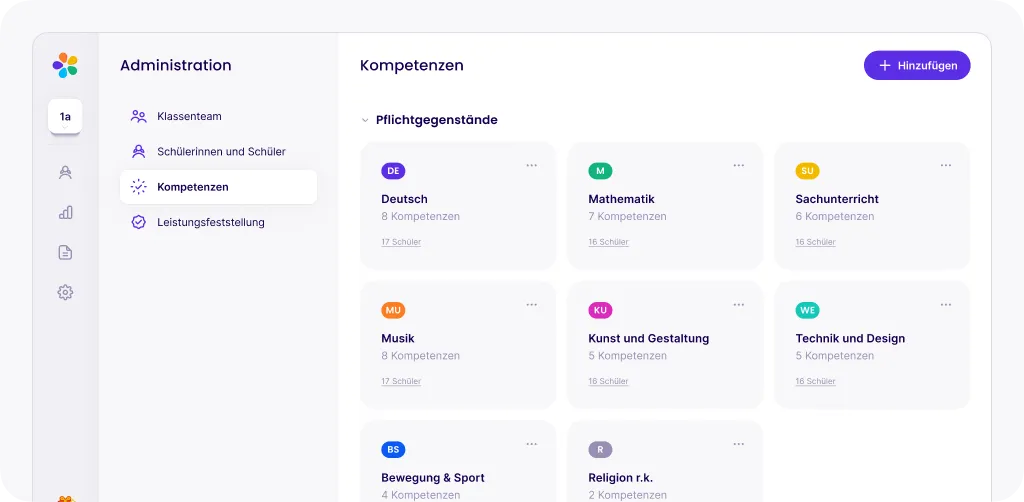1024x502 pixels.
Task: Open the Sachunterricht subject title
Action: click(x=837, y=199)
